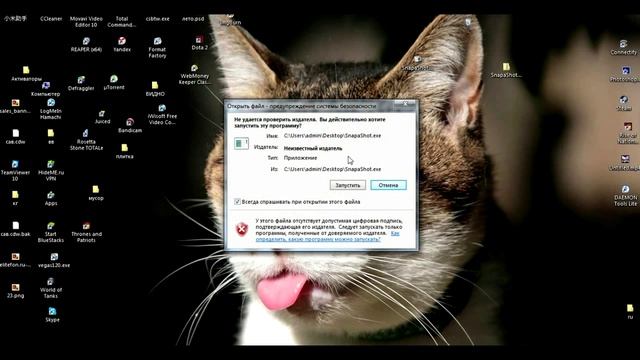
Task: Click the Запустить button
Action: pyautogui.click(x=348, y=185)
